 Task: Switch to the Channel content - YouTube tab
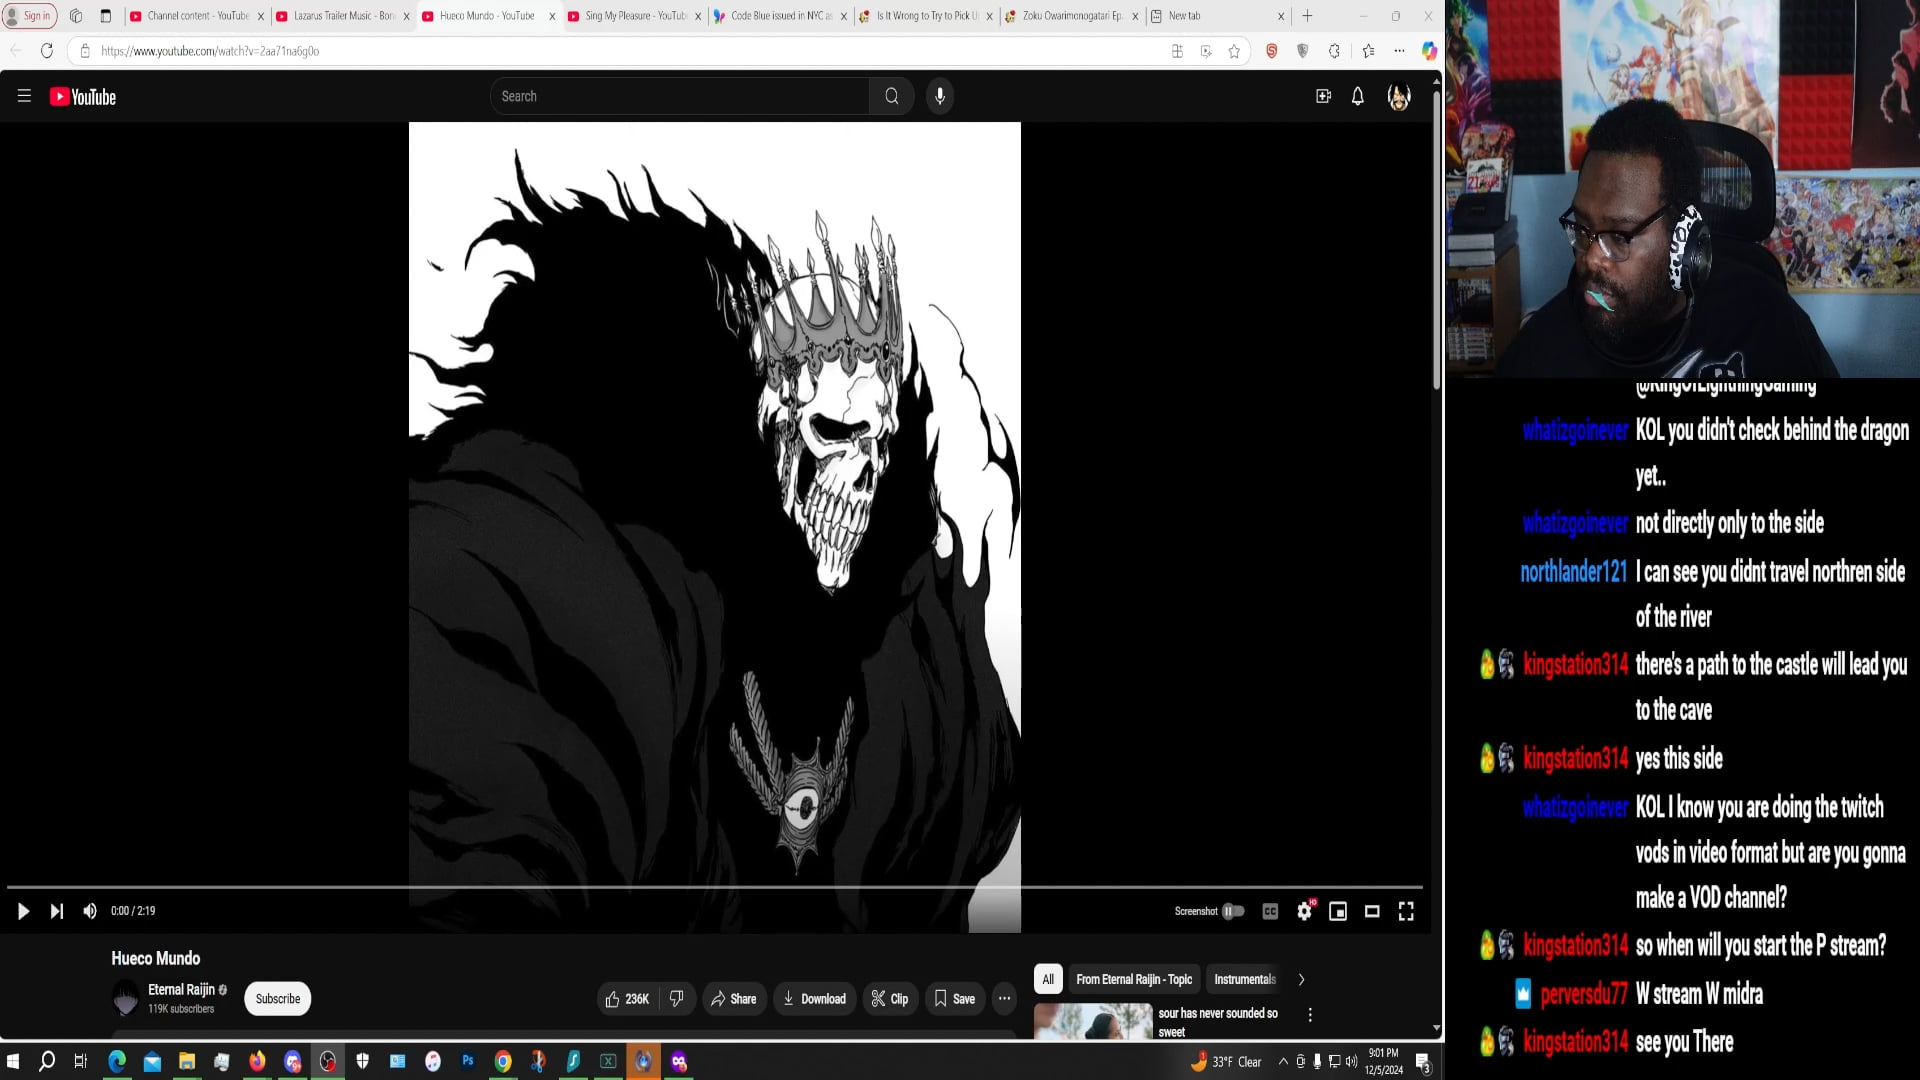(x=197, y=16)
